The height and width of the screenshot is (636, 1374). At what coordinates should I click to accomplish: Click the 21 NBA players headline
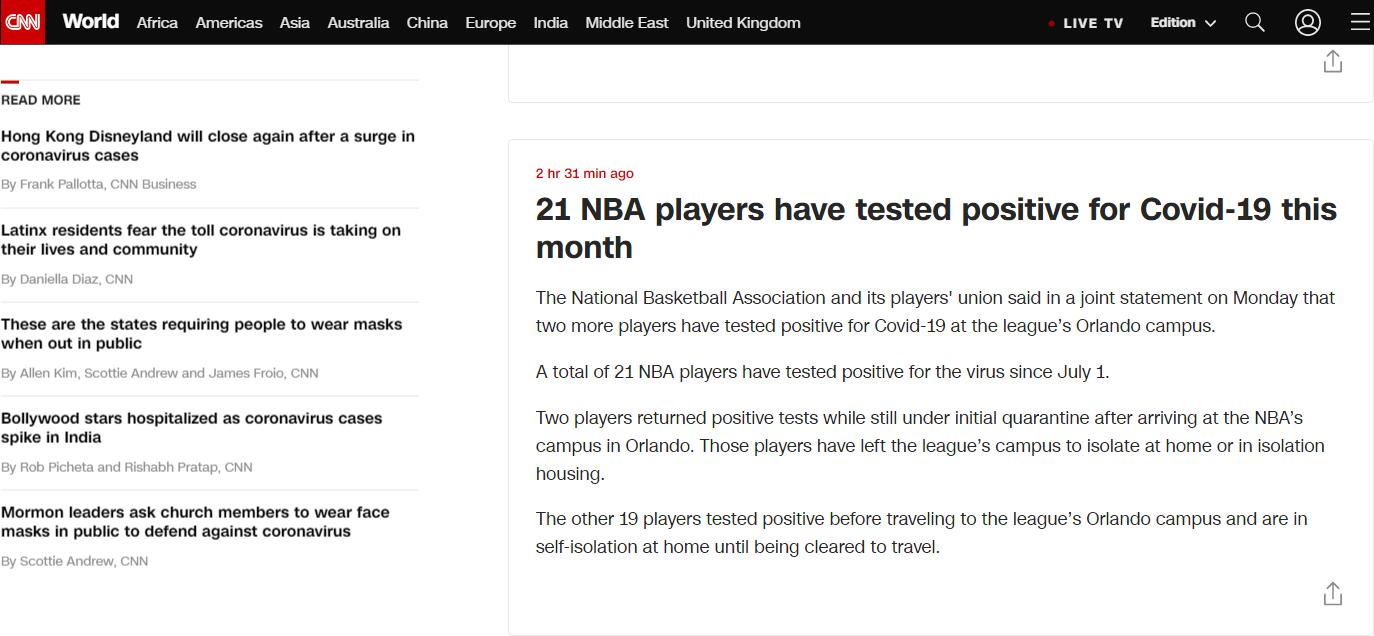tap(936, 228)
